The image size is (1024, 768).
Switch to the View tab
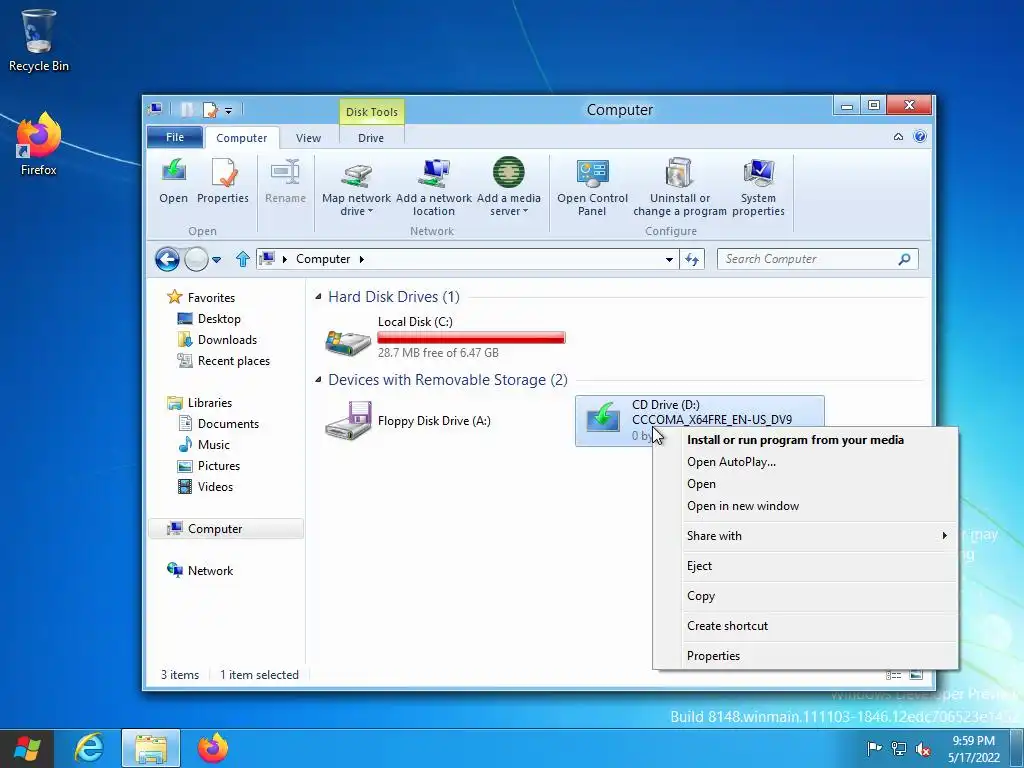pos(308,138)
